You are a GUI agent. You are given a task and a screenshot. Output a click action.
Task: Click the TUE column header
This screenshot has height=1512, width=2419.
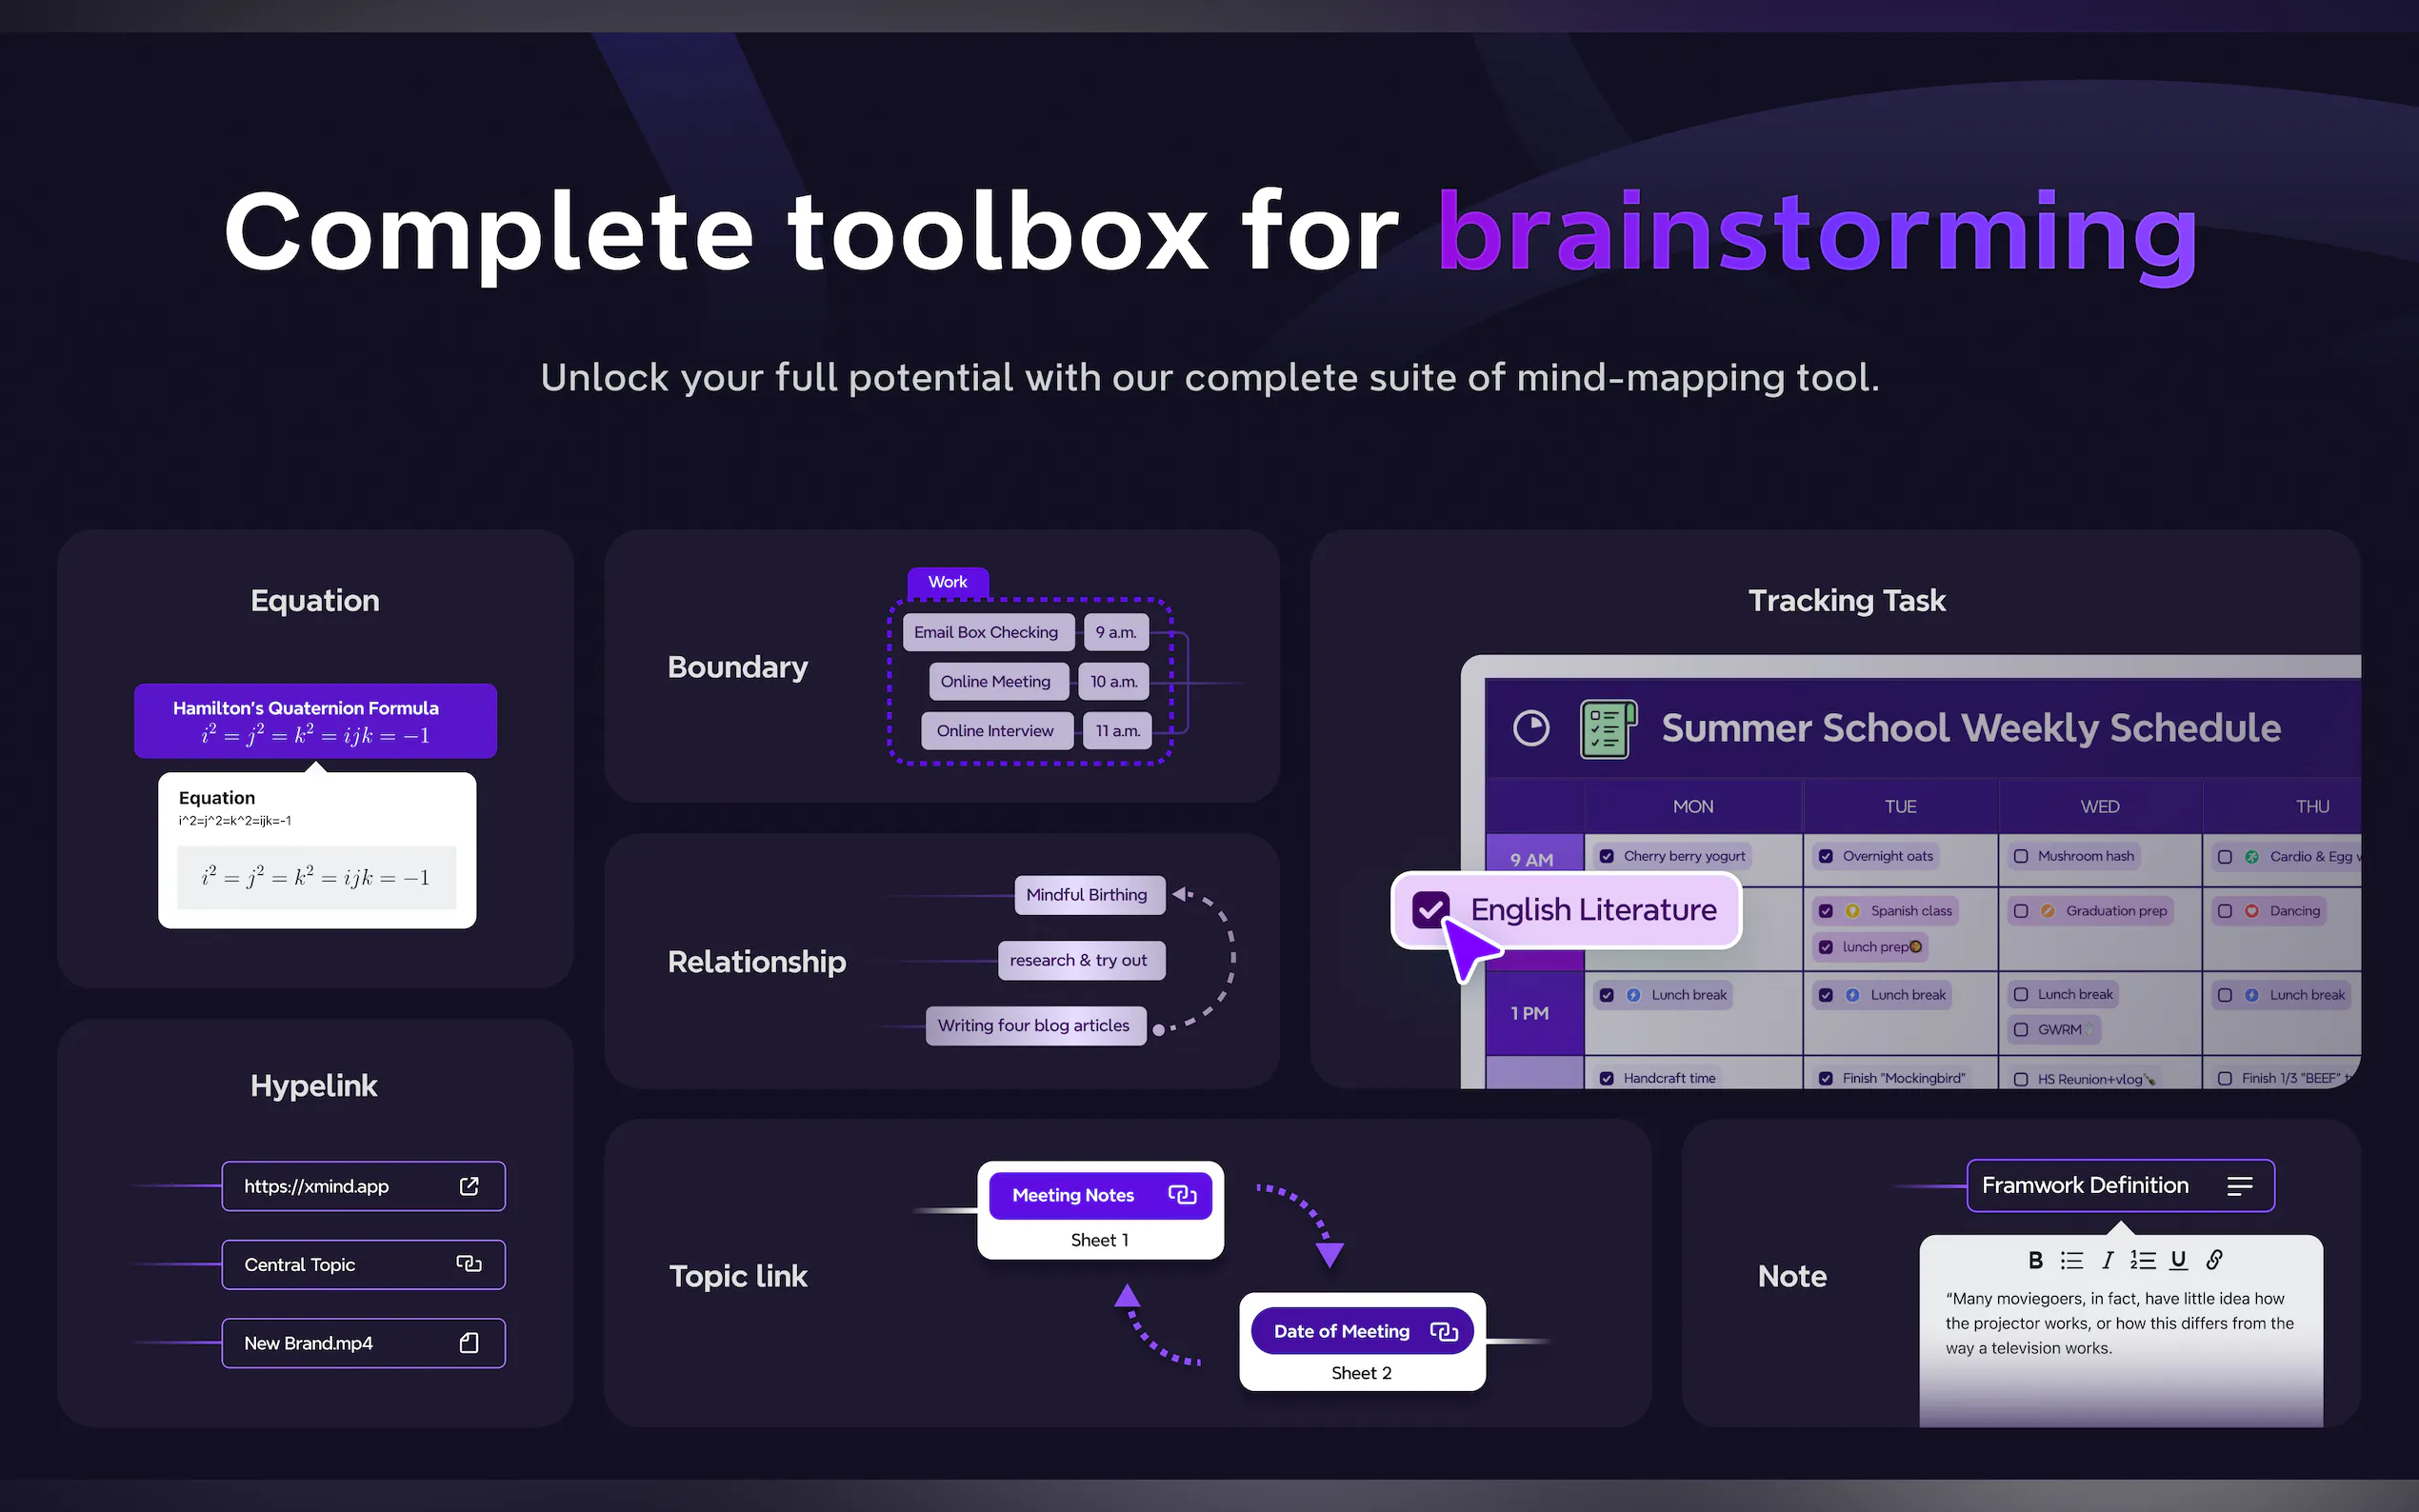pos(1900,806)
